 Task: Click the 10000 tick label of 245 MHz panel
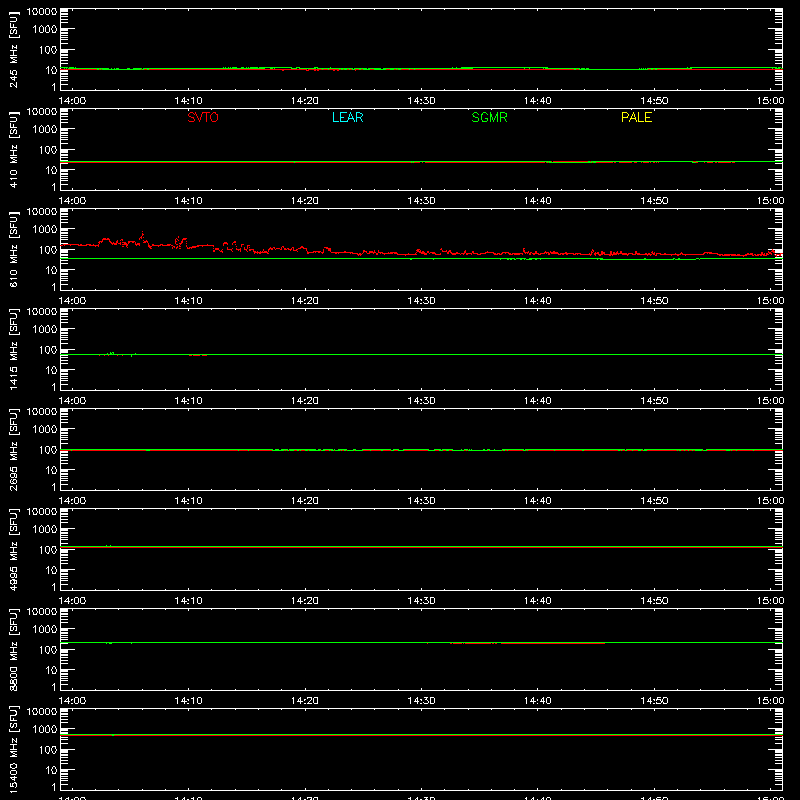pos(42,12)
